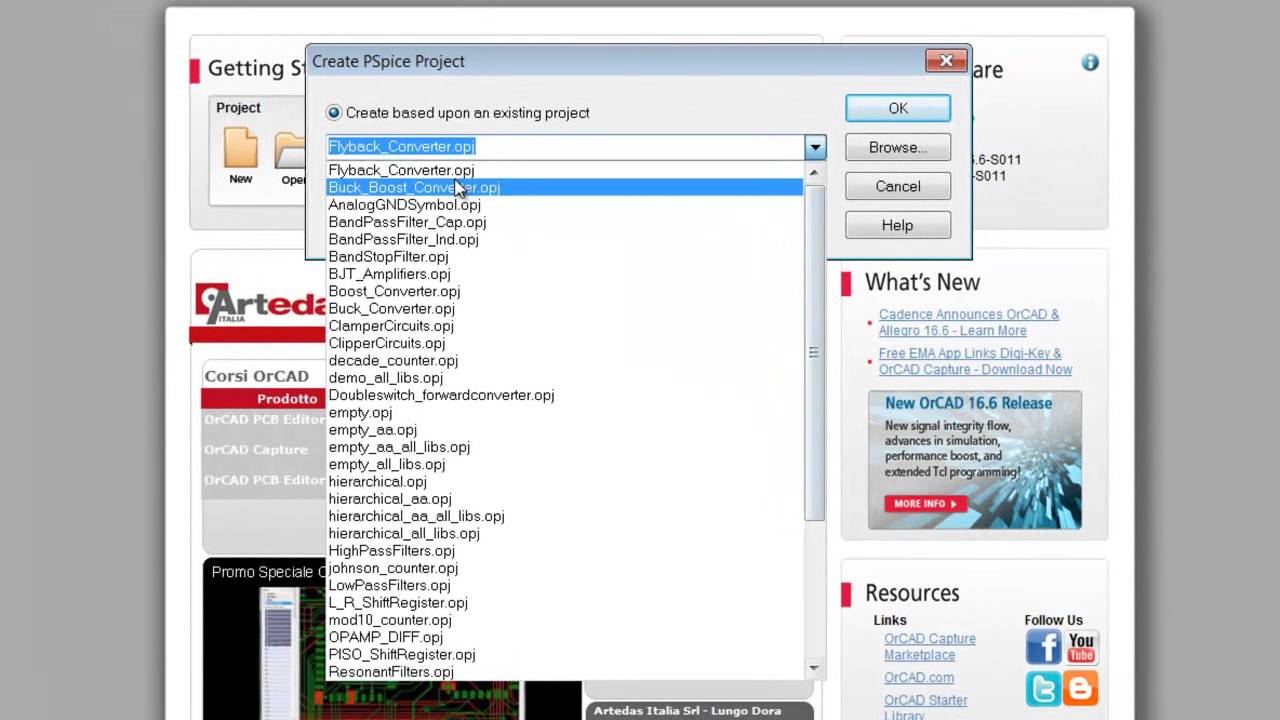
Task: Click the OK button
Action: click(897, 108)
